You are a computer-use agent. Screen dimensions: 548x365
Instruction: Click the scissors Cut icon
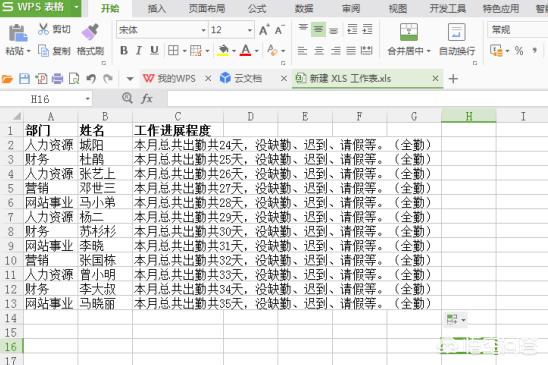(43, 29)
